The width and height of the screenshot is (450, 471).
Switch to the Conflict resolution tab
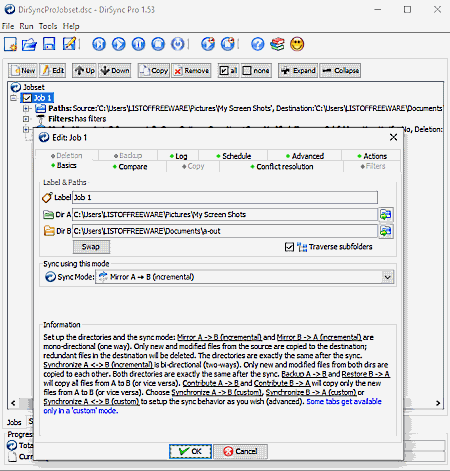coord(282,167)
